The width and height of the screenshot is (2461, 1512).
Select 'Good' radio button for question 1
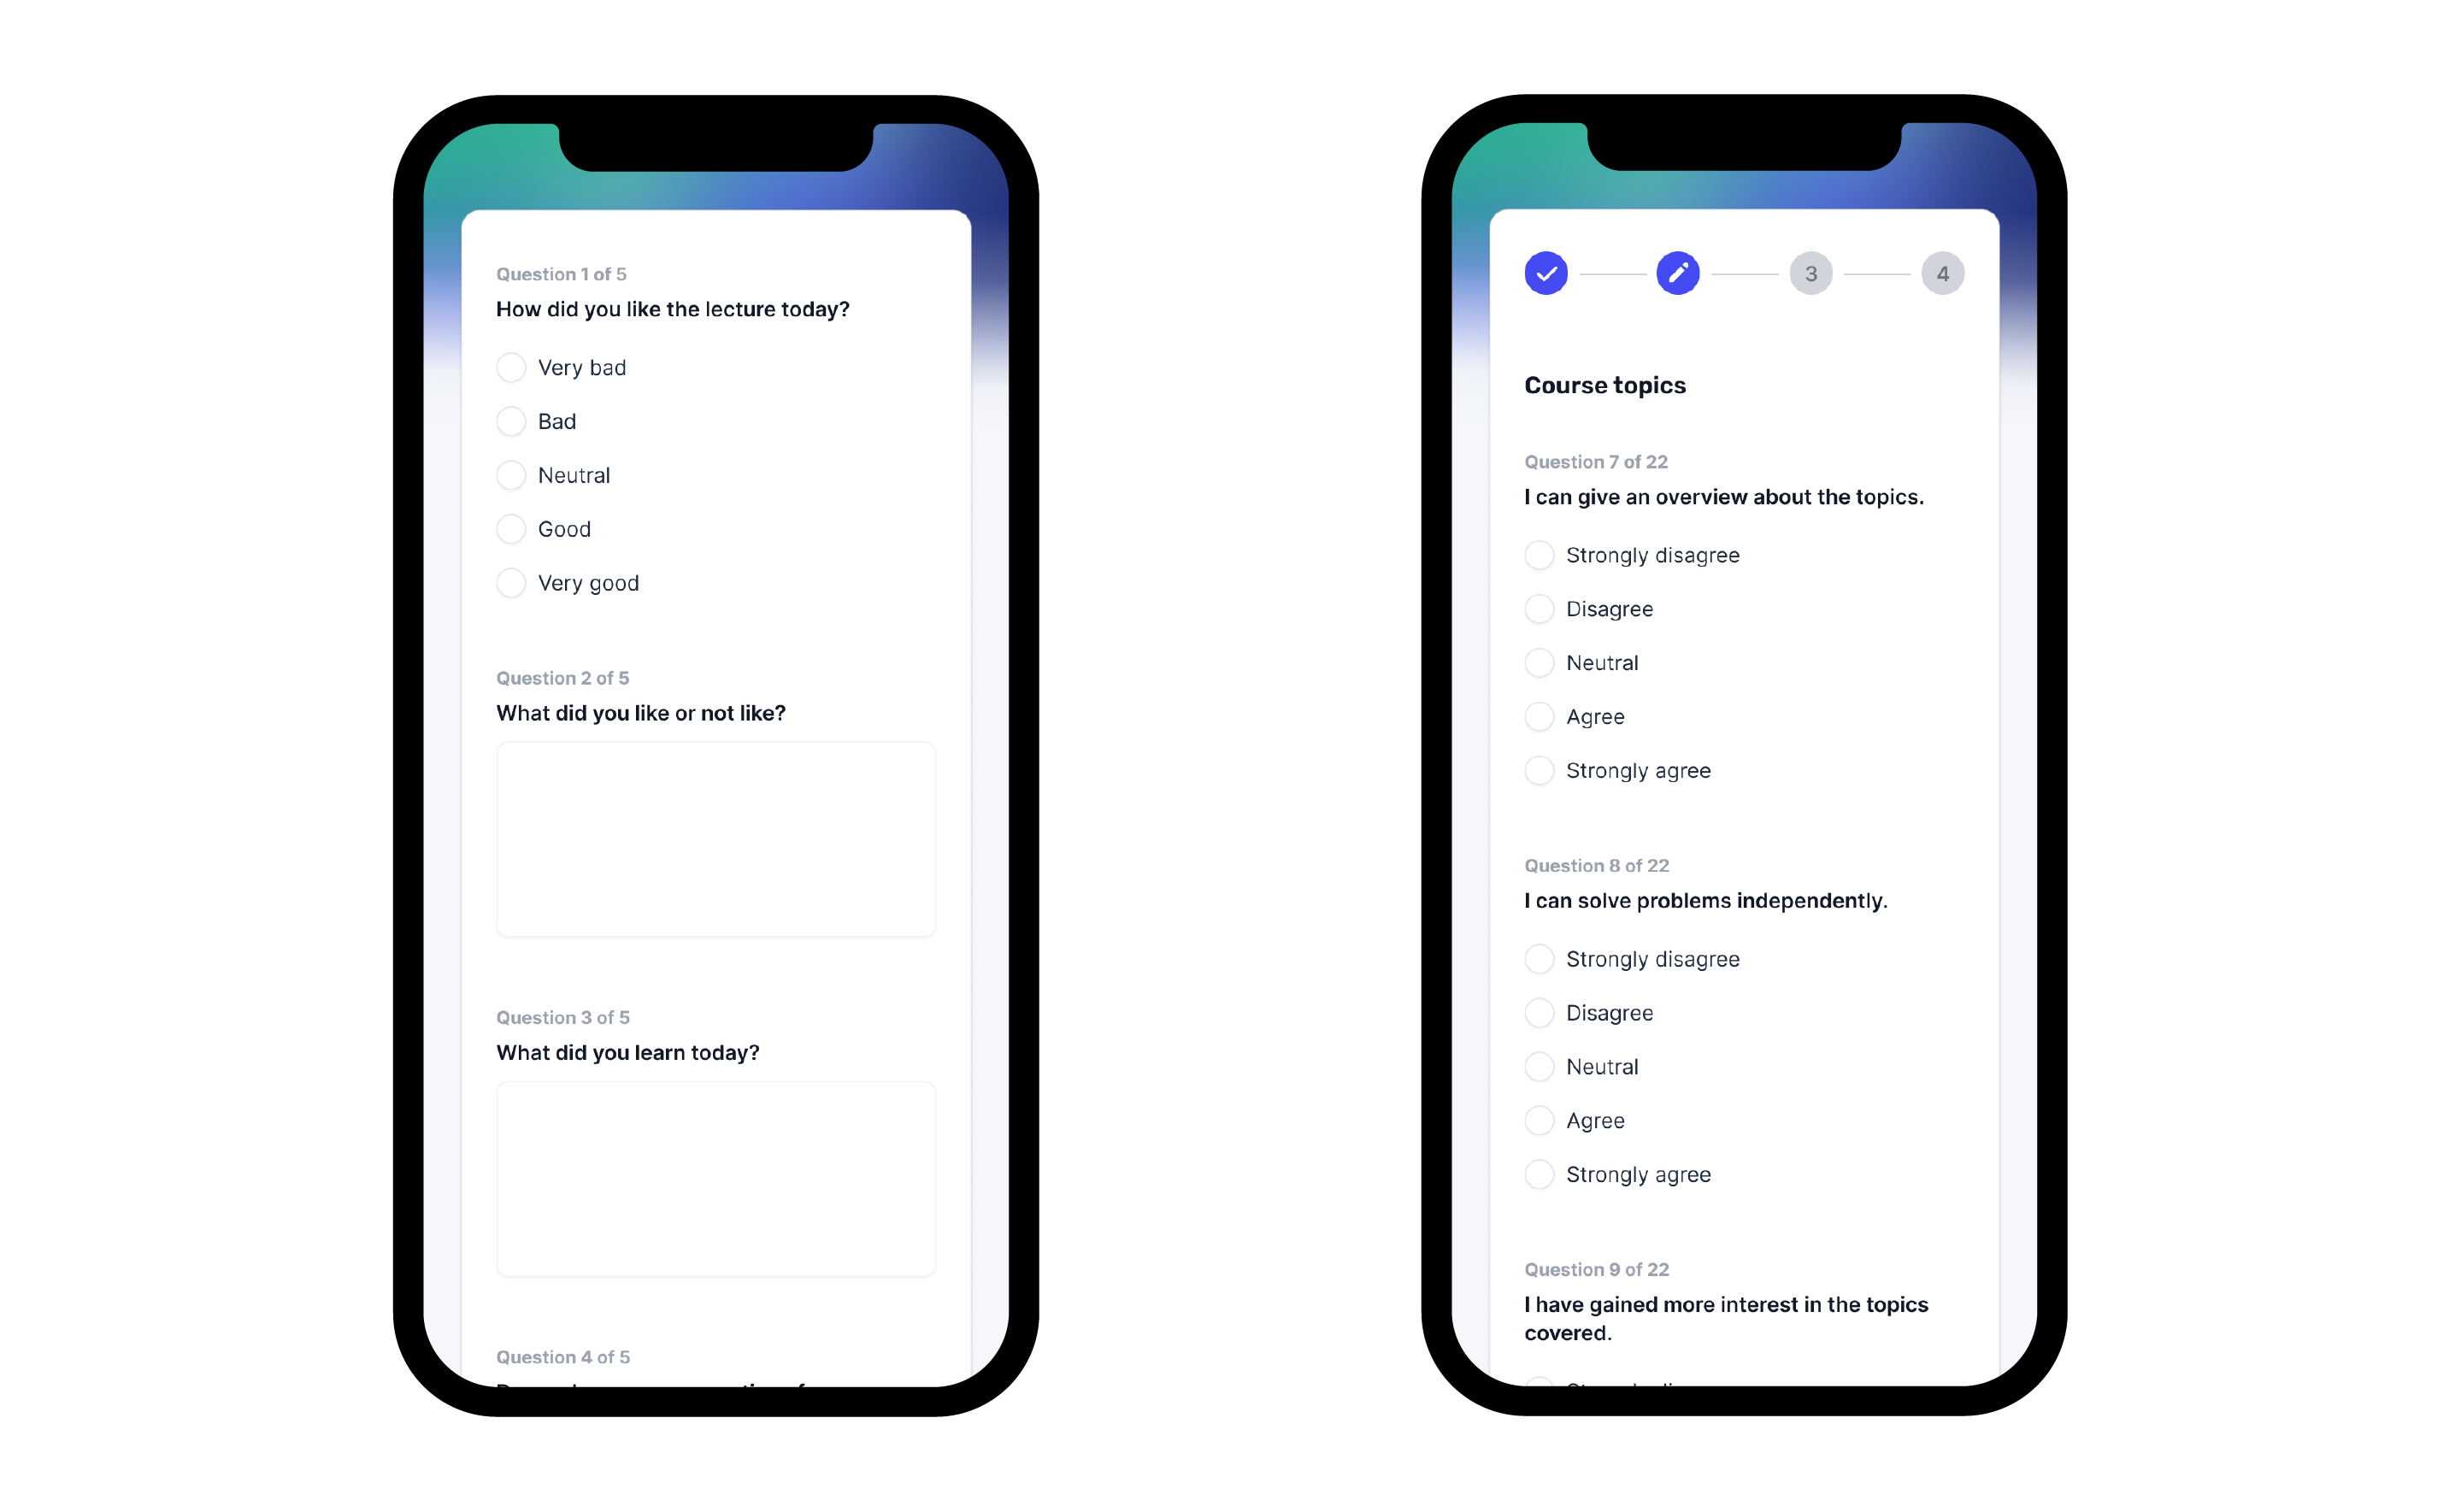509,527
